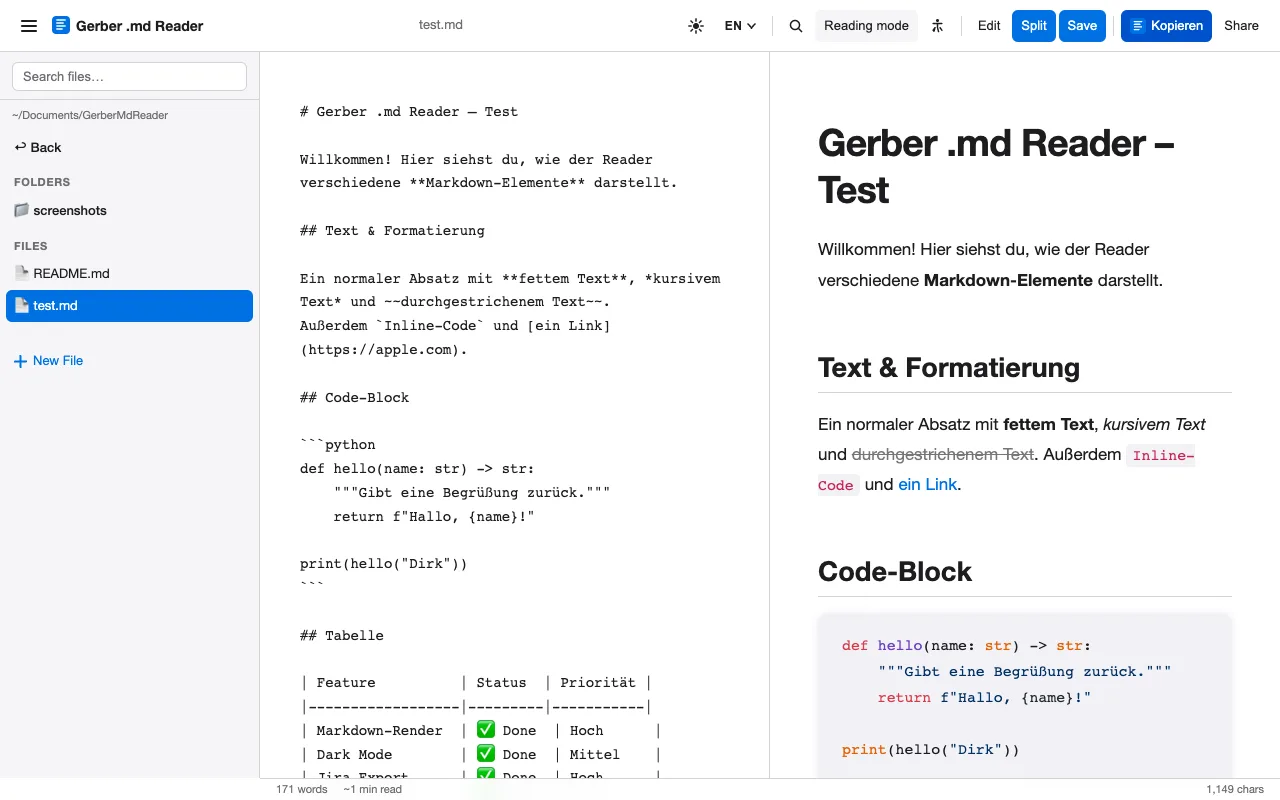Click the screenshots folder icon
This screenshot has width=1280, height=800.
click(22, 210)
